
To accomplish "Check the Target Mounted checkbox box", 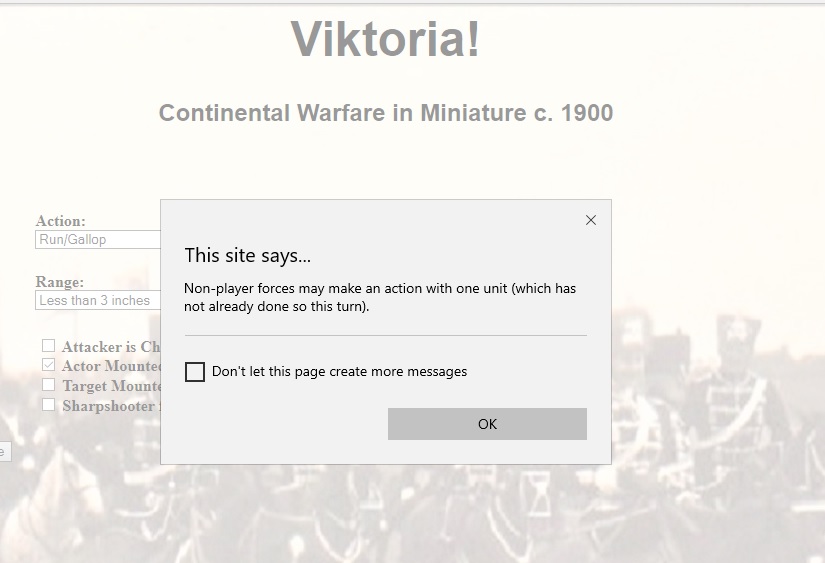I will tap(48, 385).
